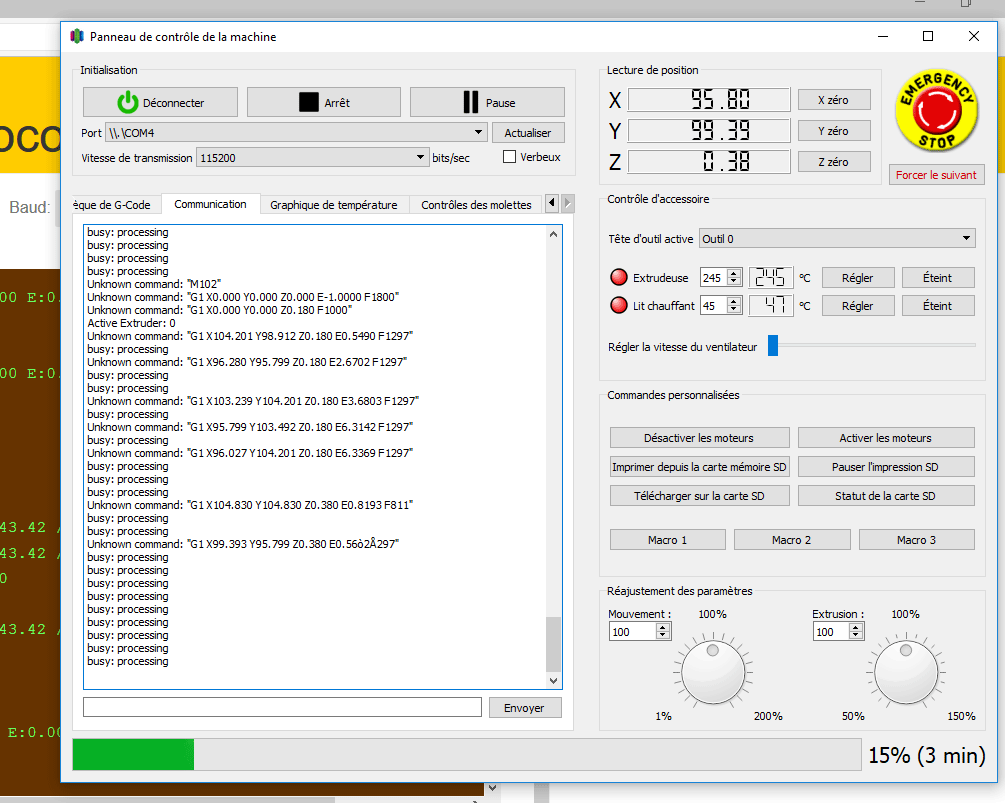Click the Extrusion multiplier dial knob
Screen dimensions: 1005x803
click(906, 672)
